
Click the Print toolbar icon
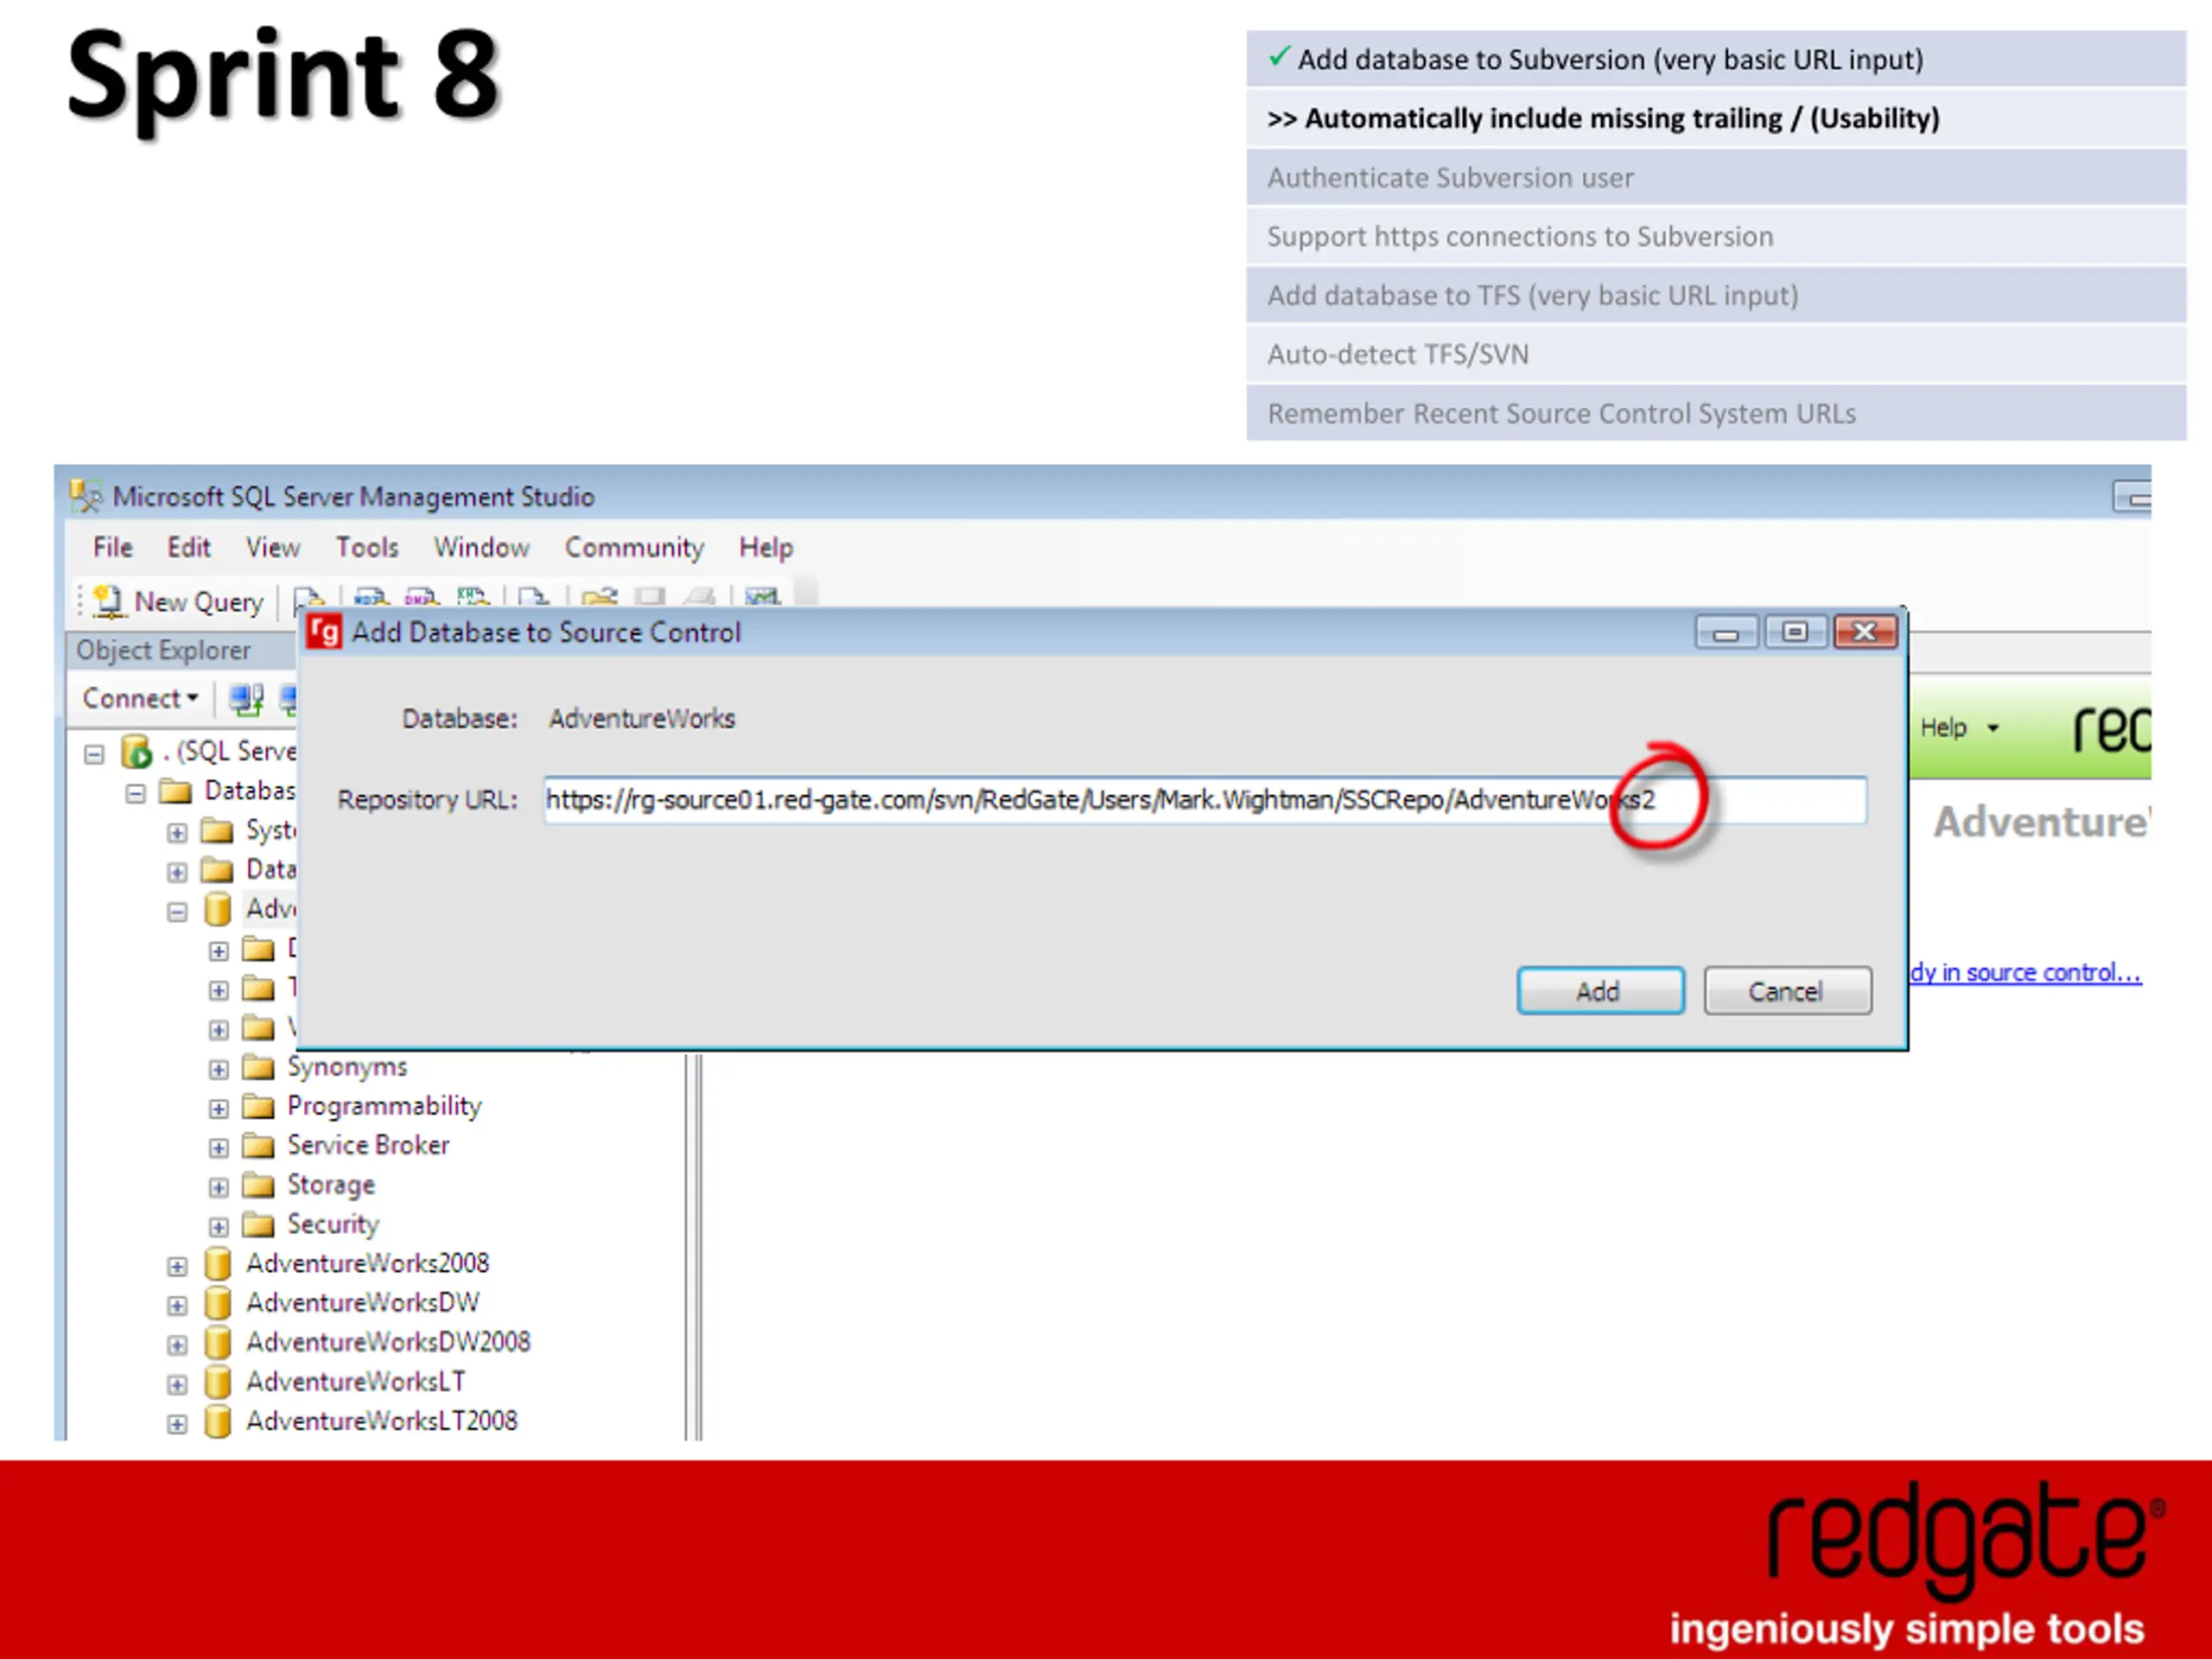tap(699, 597)
